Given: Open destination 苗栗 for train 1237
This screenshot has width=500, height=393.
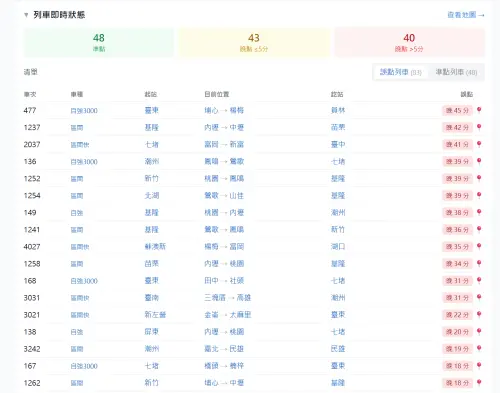Looking at the screenshot, I should tap(338, 127).
